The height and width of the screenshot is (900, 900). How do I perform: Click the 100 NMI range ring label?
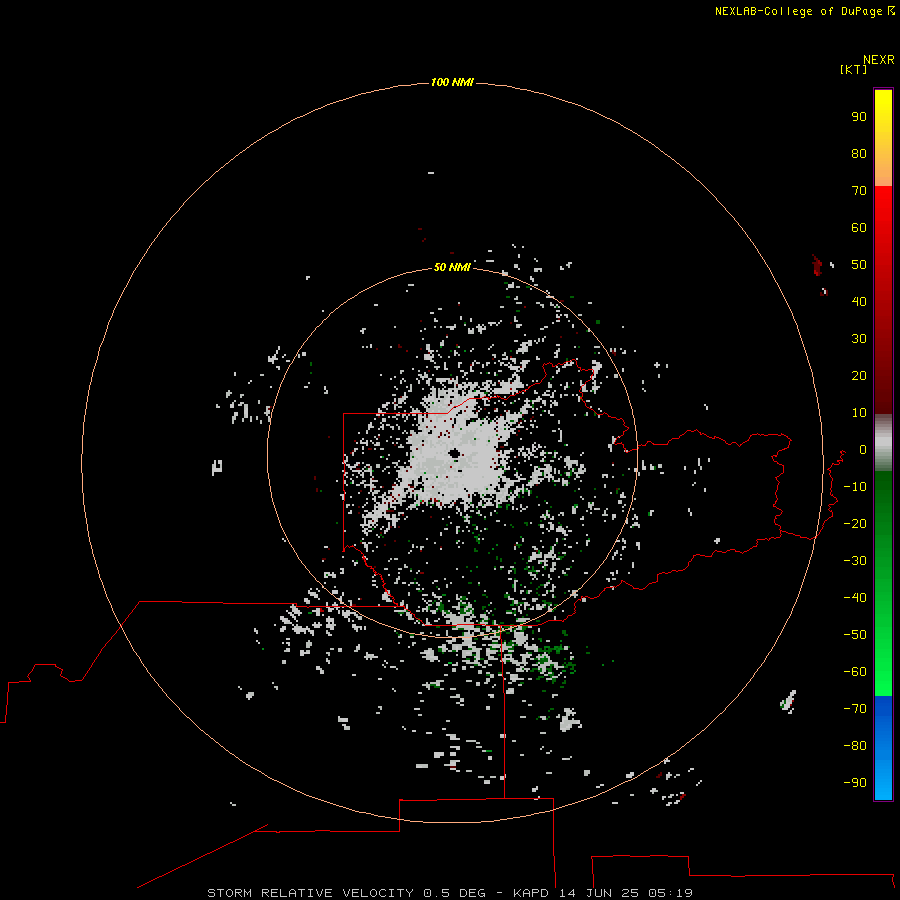click(452, 82)
